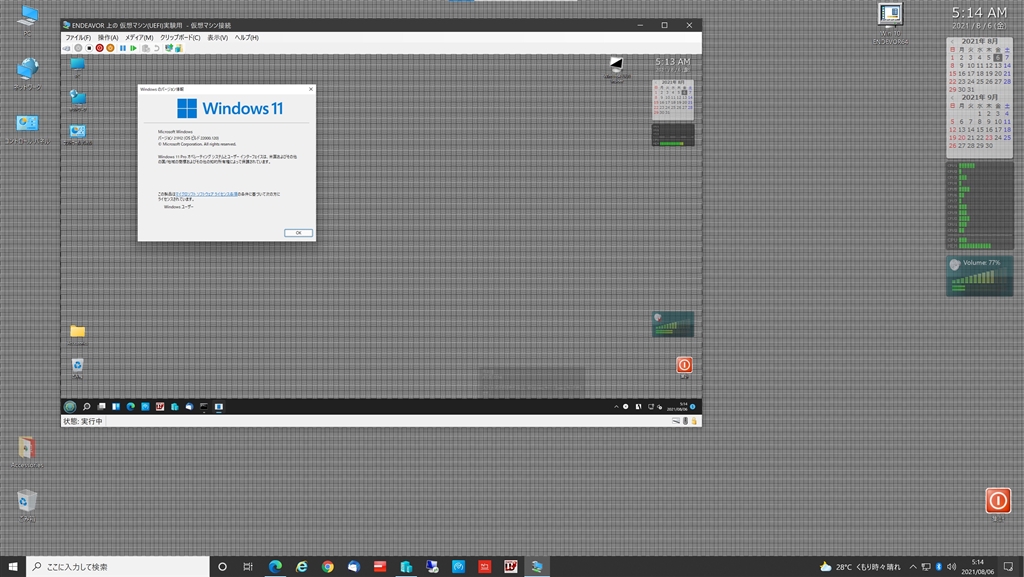Screen dimensions: 1024x577
Task: Click the winver app icon in guest taskbar
Action: 219,407
